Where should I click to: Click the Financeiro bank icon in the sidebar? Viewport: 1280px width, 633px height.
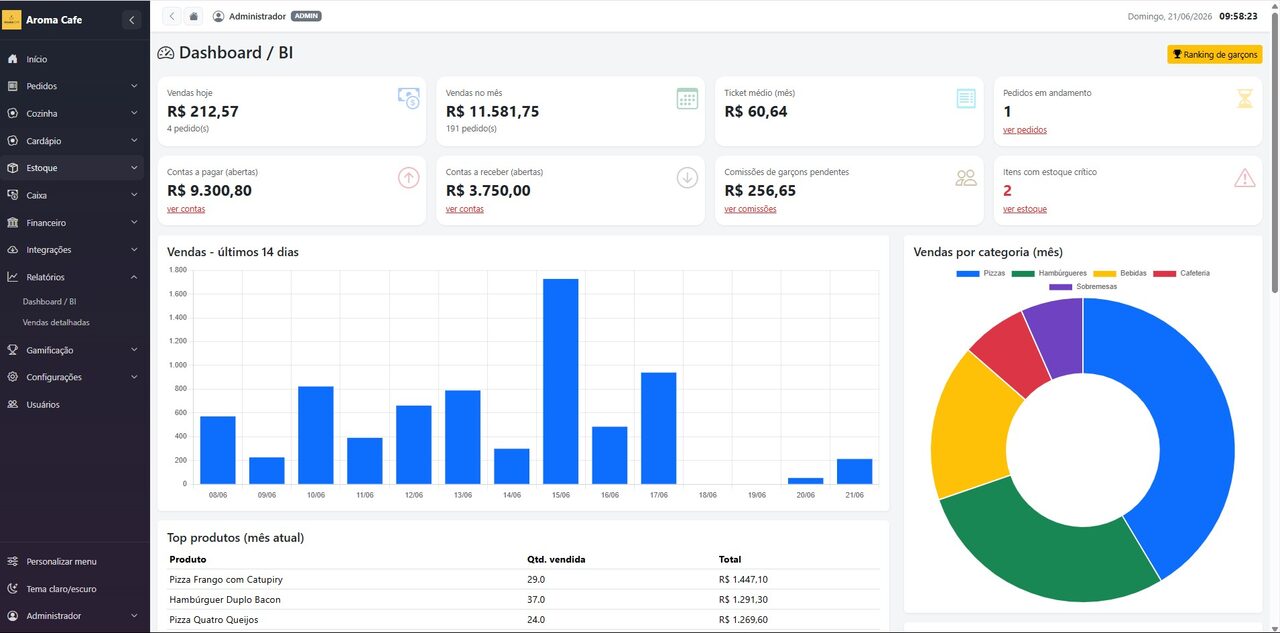(x=12, y=222)
